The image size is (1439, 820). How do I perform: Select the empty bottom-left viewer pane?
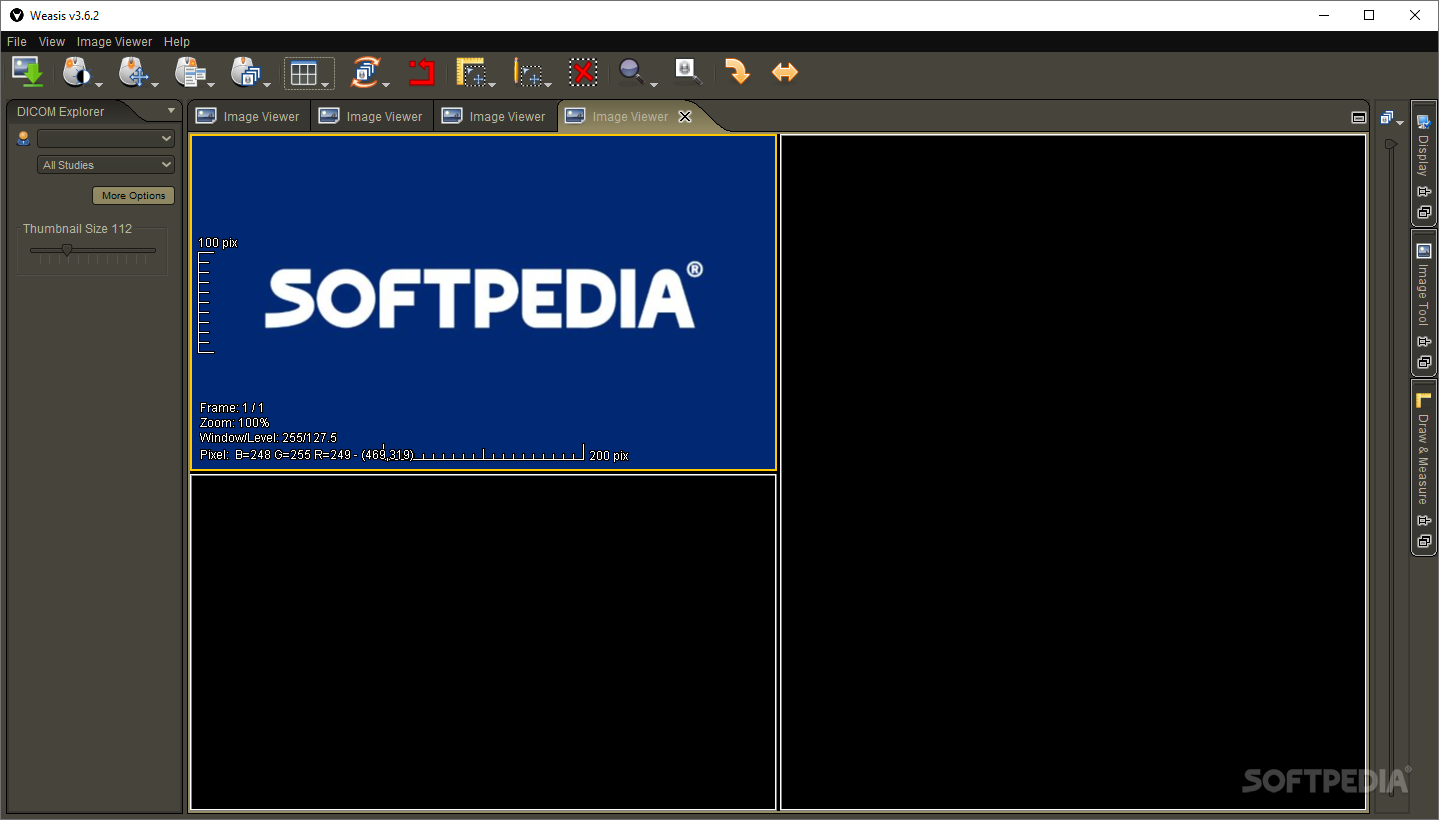coord(483,642)
